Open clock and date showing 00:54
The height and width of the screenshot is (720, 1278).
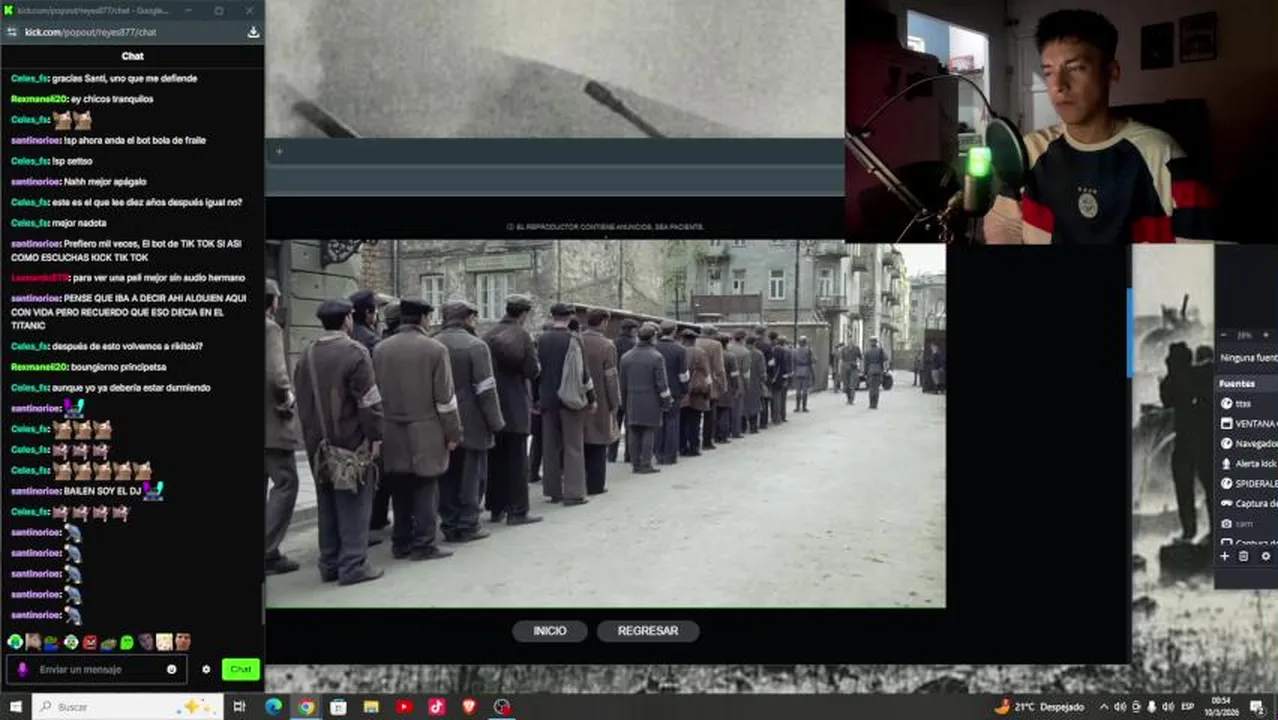[x=1221, y=707]
